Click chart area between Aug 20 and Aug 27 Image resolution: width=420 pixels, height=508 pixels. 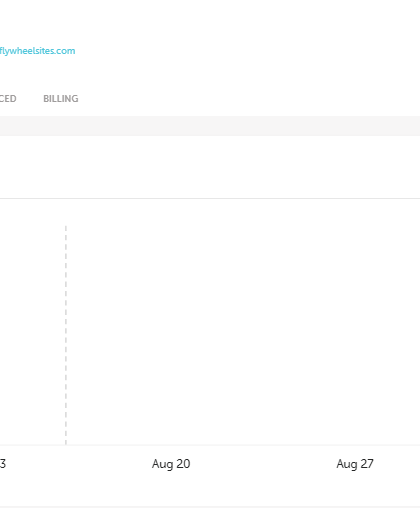coord(263,333)
